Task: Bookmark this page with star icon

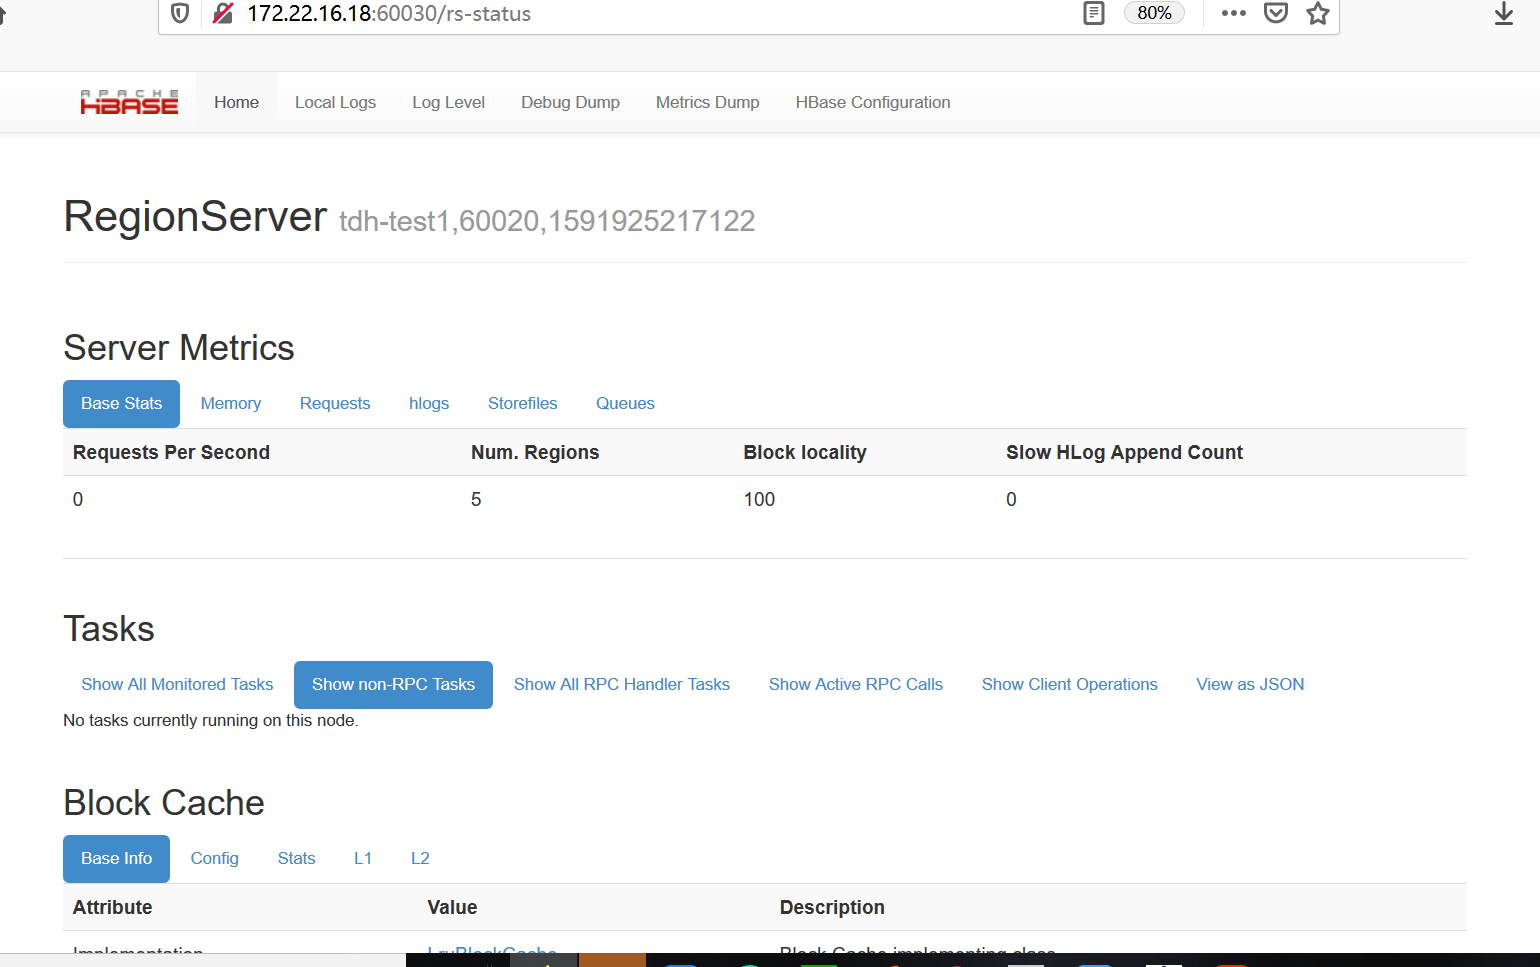Action: (x=1317, y=14)
